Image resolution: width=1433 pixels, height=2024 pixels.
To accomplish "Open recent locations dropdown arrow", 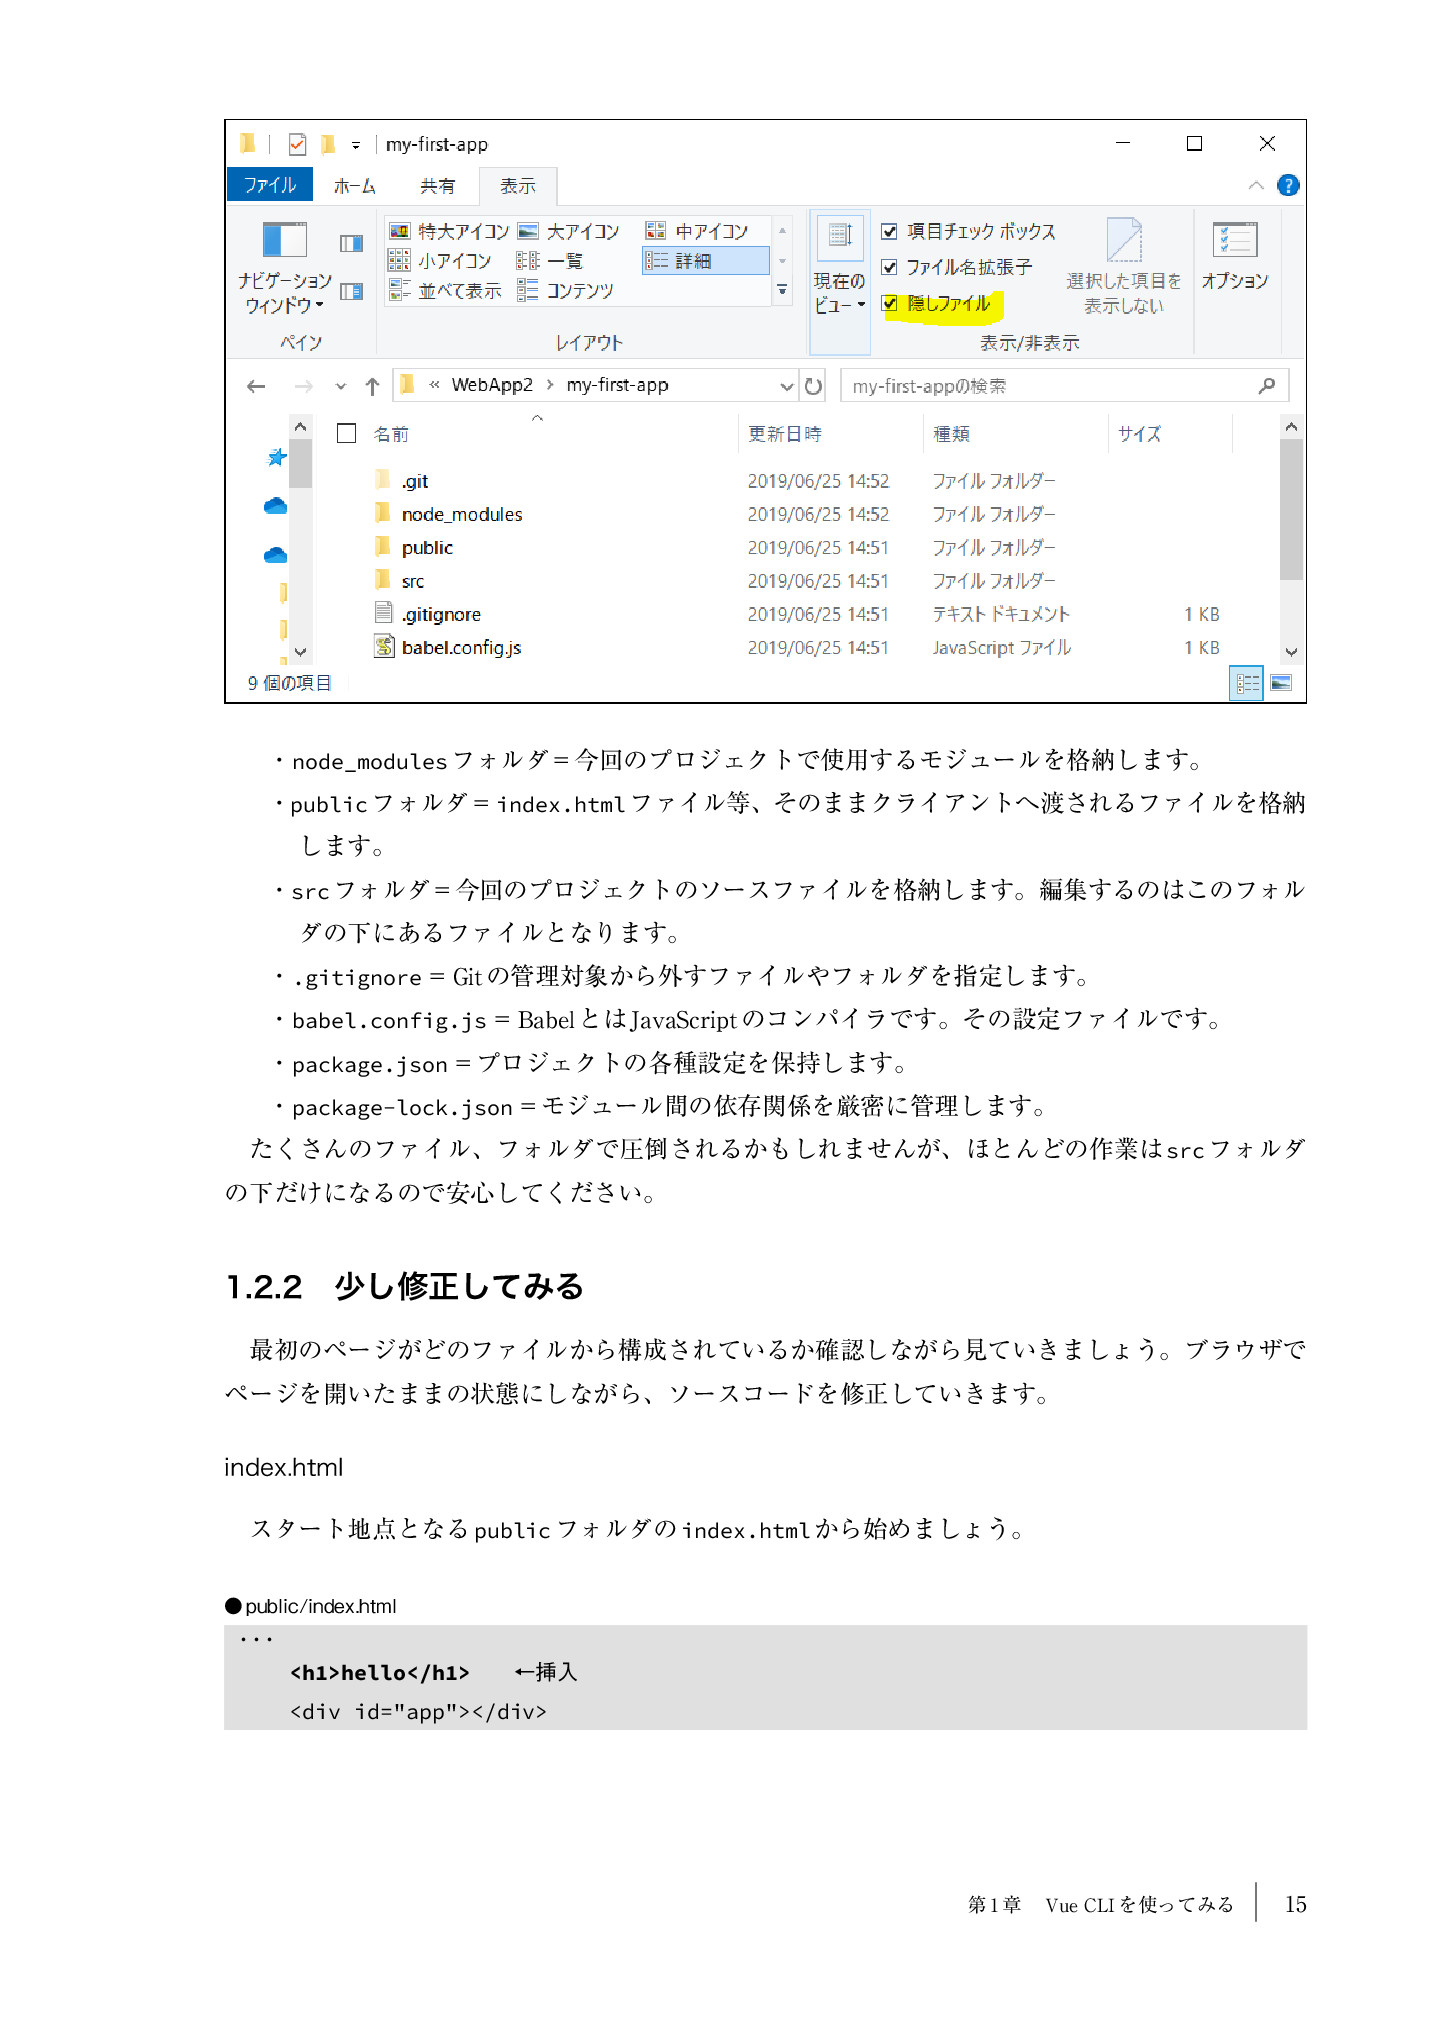I will click(341, 386).
